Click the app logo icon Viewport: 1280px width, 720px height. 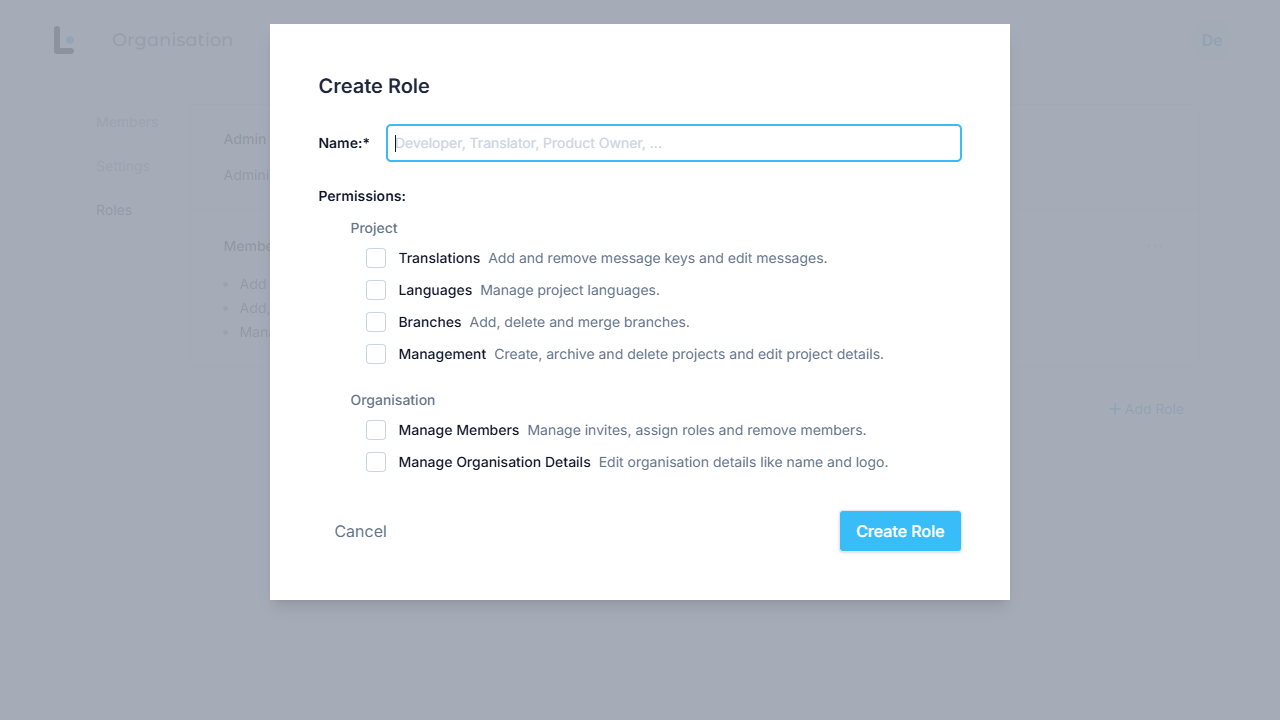coord(64,40)
